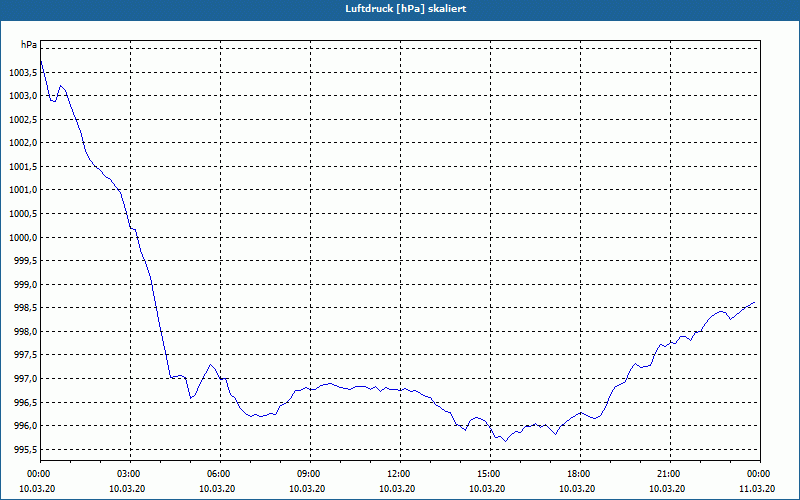The width and height of the screenshot is (800, 500).
Task: Choose the 998,5 y-axis value
Action: [x=25, y=308]
